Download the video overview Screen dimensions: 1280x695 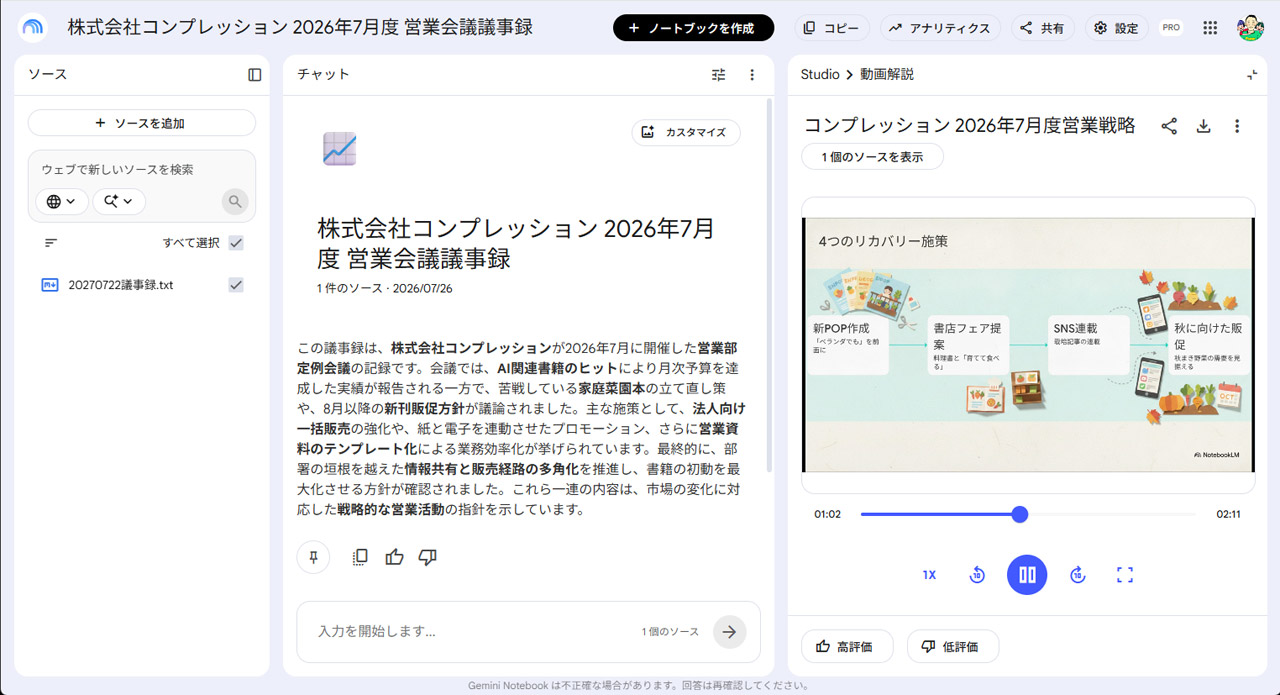pyautogui.click(x=1204, y=126)
